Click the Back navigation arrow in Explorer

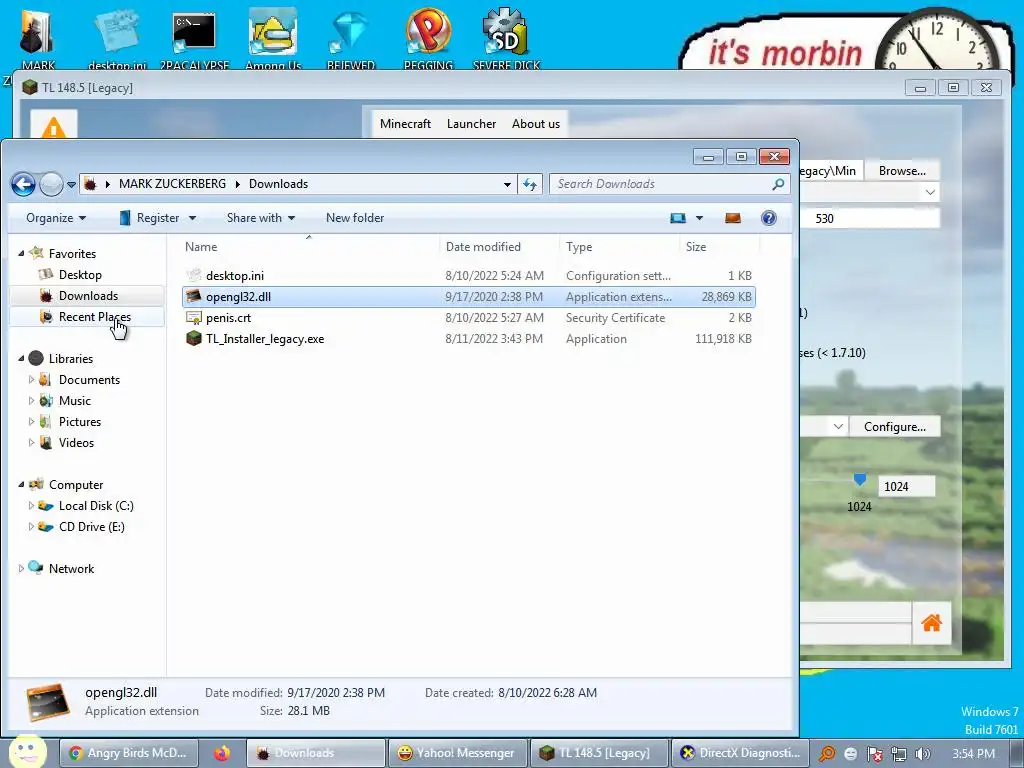24,184
